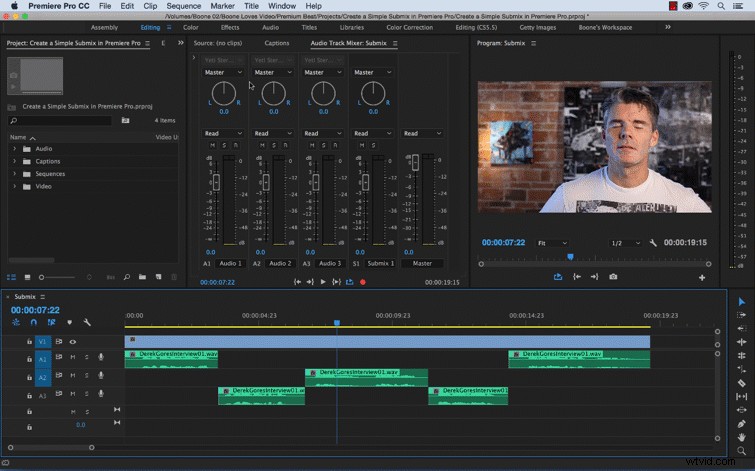
Task: Expand the Sequences bin
Action: click(x=14, y=174)
